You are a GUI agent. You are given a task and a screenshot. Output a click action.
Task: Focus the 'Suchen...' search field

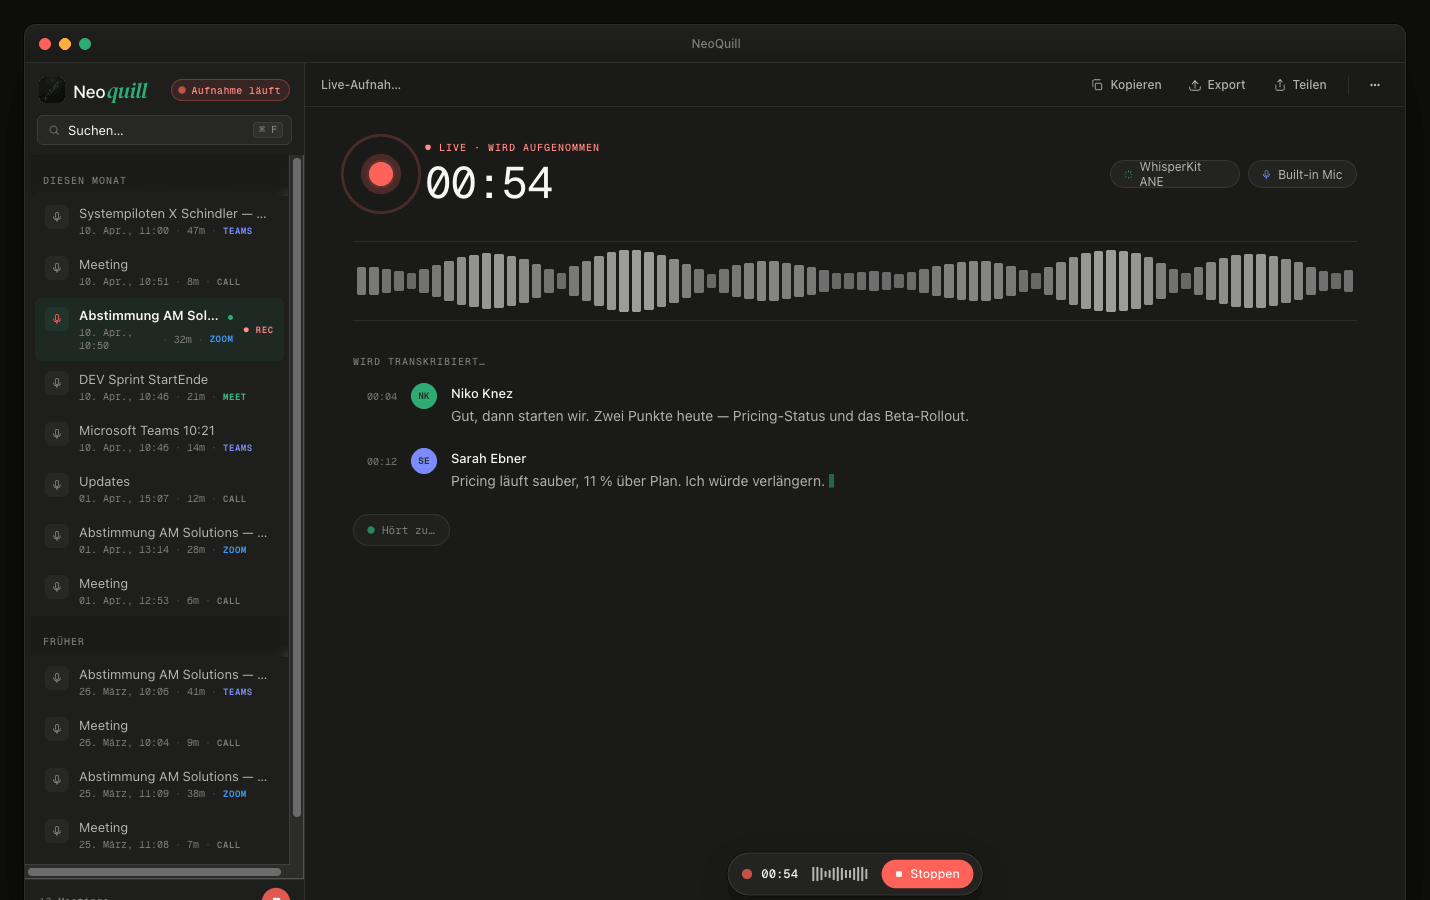[164, 130]
